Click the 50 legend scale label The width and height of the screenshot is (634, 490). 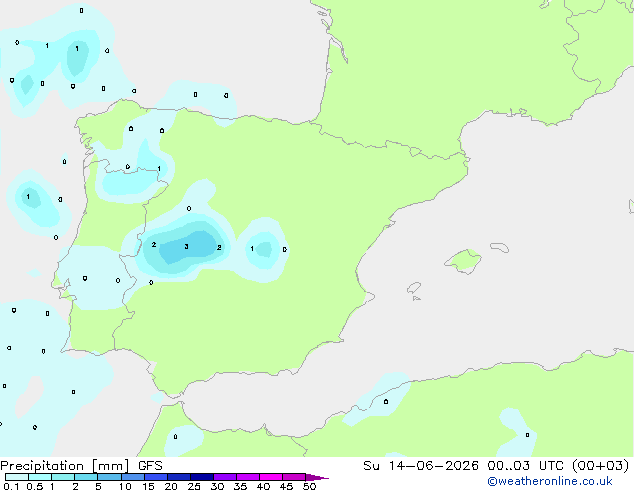310,486
